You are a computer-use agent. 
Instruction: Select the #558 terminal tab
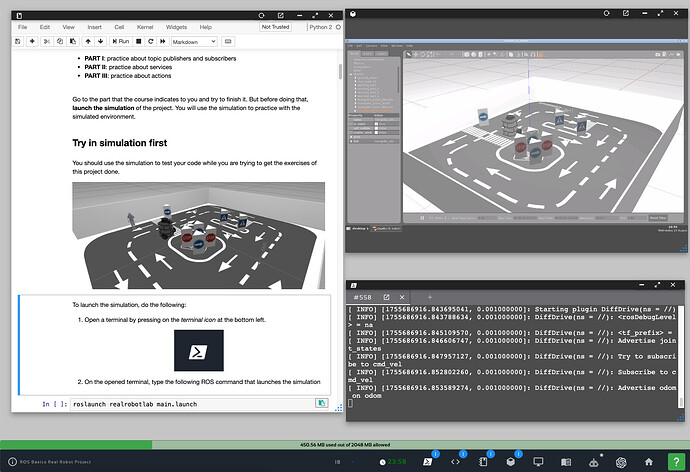click(363, 298)
